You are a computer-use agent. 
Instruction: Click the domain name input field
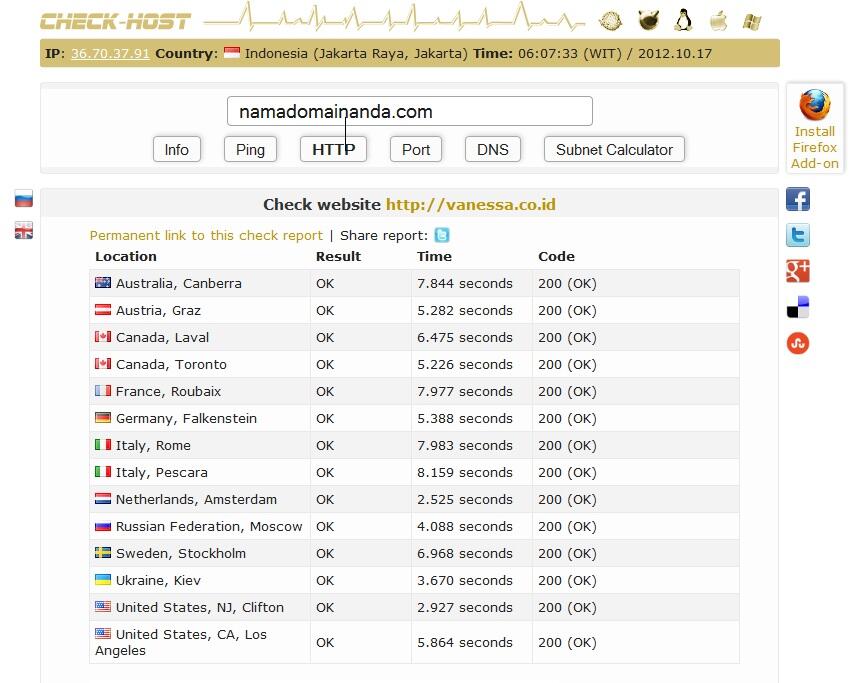pos(410,111)
